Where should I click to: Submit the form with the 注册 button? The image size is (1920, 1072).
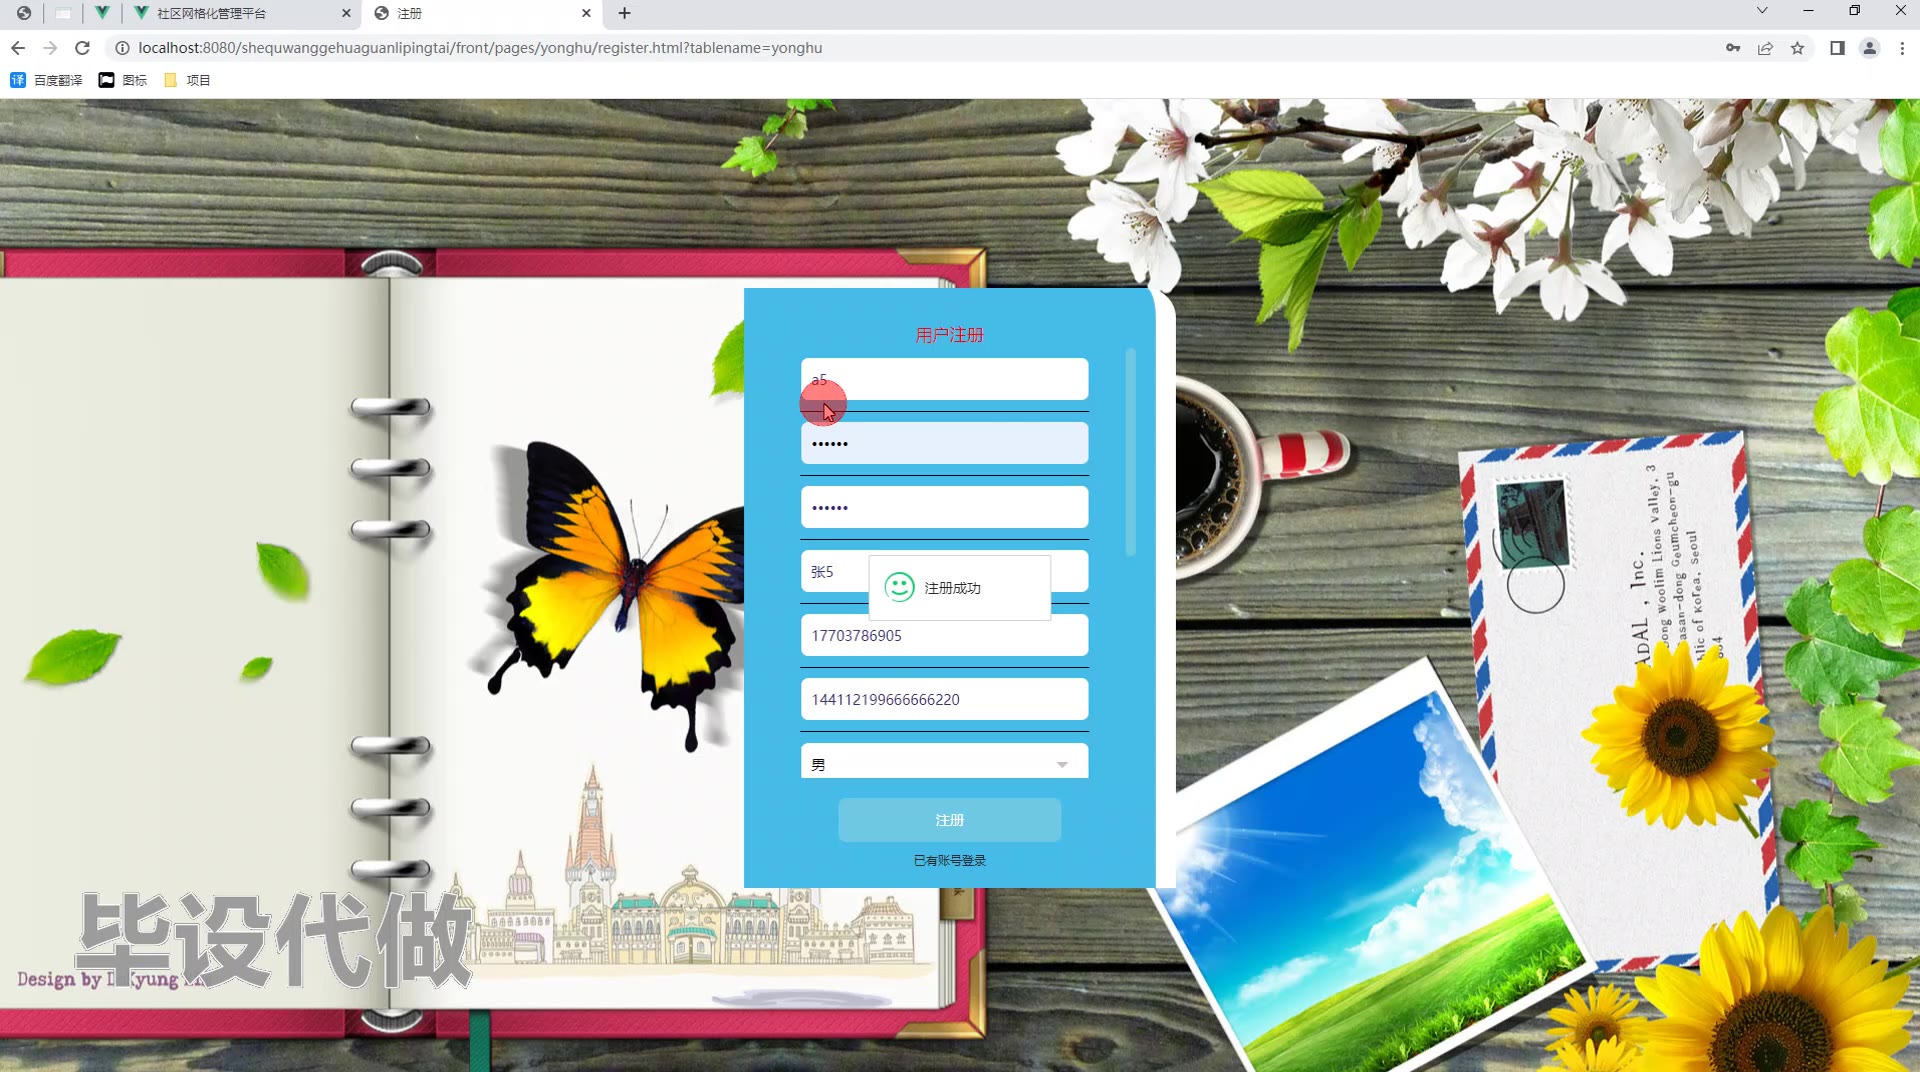point(949,820)
